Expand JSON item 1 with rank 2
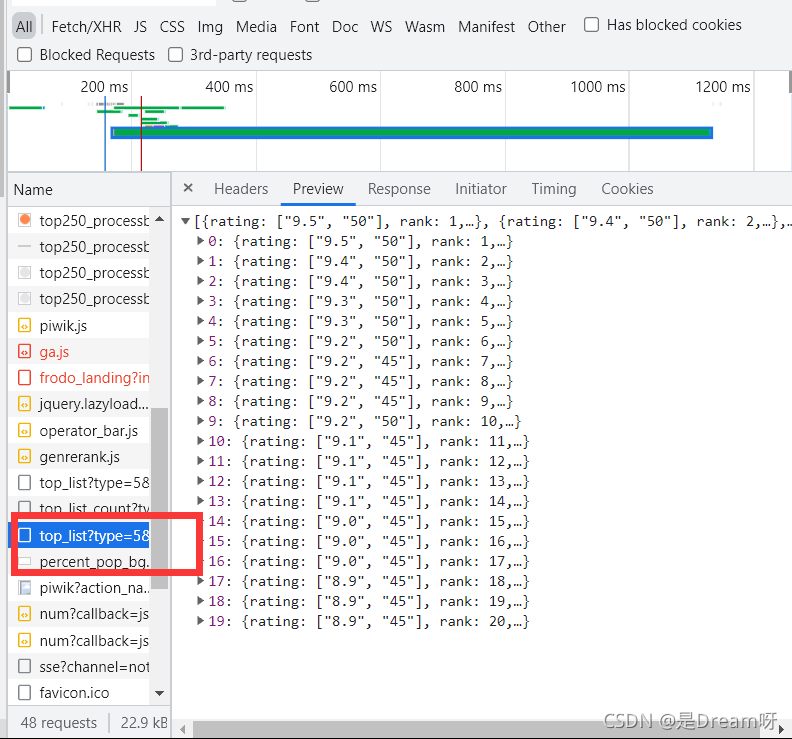792x739 pixels. point(201,261)
